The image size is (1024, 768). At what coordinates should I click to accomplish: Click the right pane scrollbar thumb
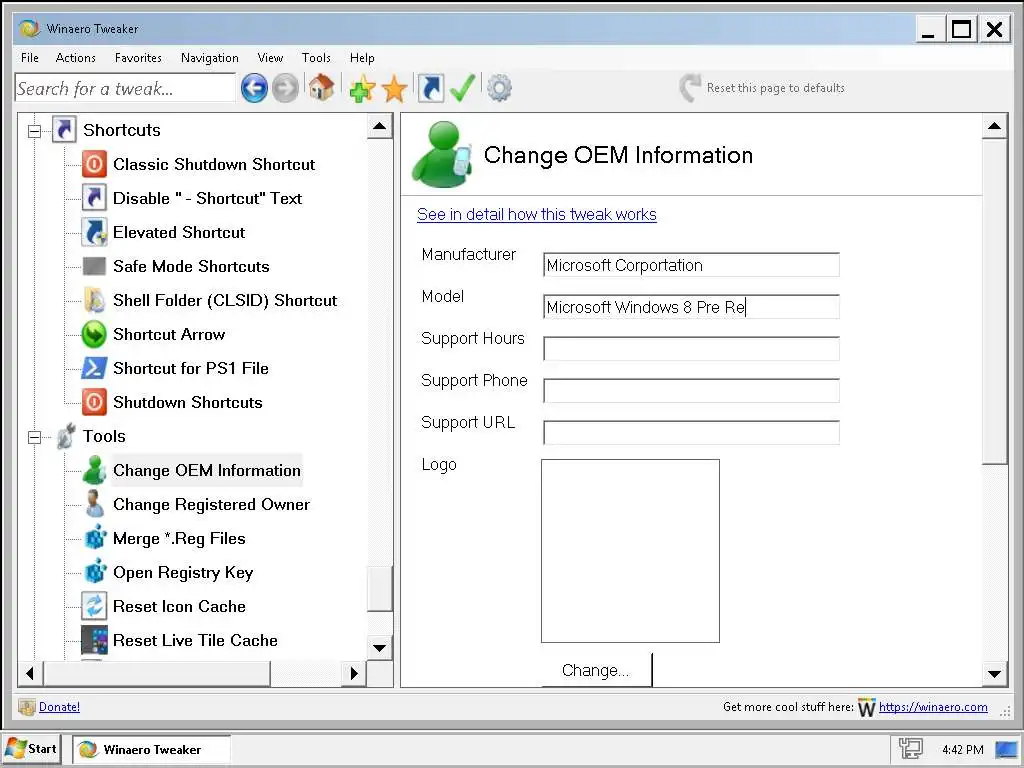click(995, 301)
